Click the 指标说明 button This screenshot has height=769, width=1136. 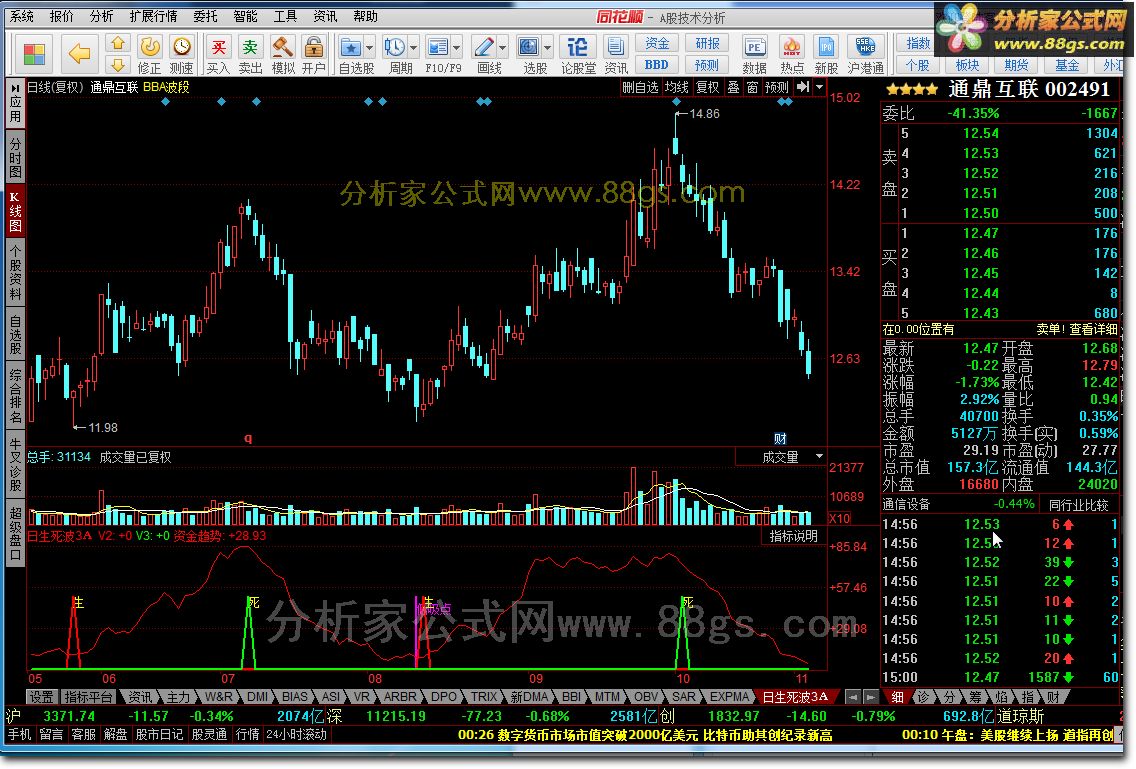793,536
